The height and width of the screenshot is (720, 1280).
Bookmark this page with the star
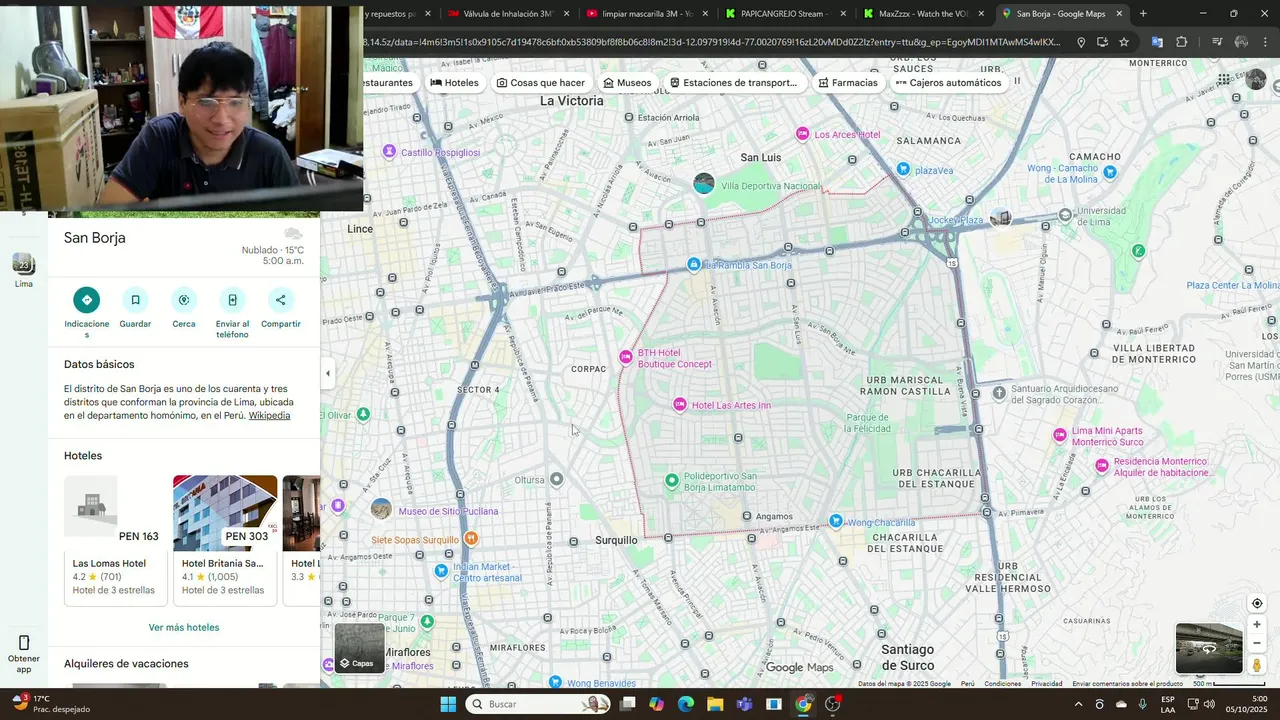coord(1124,42)
